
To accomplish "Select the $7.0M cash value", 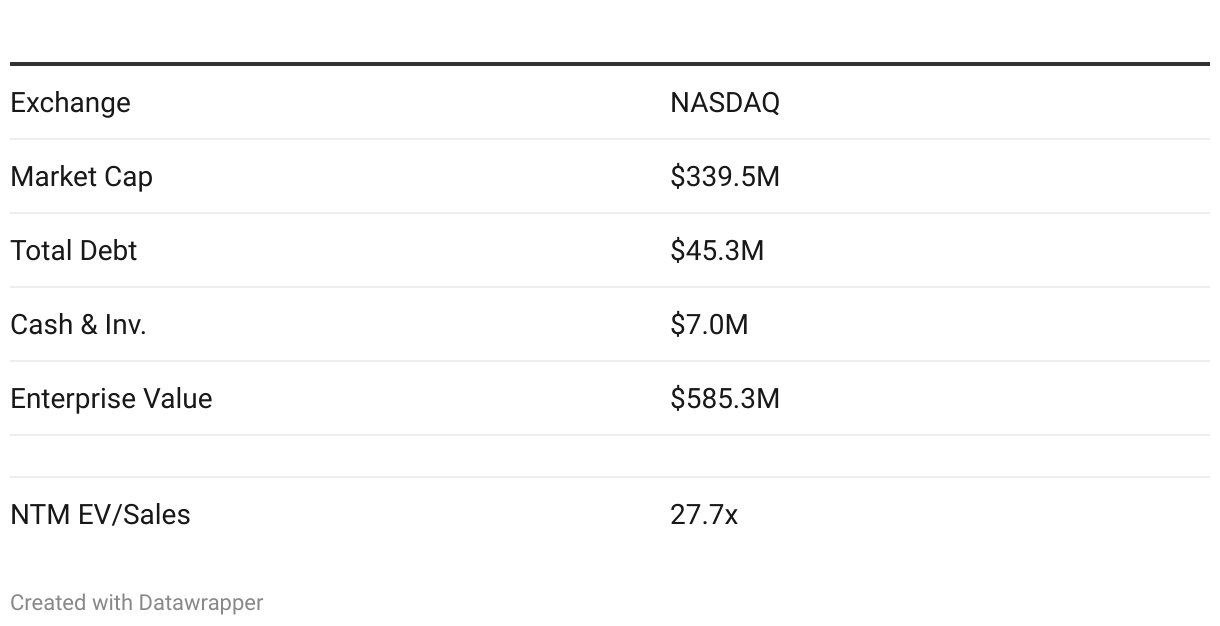I will (708, 325).
